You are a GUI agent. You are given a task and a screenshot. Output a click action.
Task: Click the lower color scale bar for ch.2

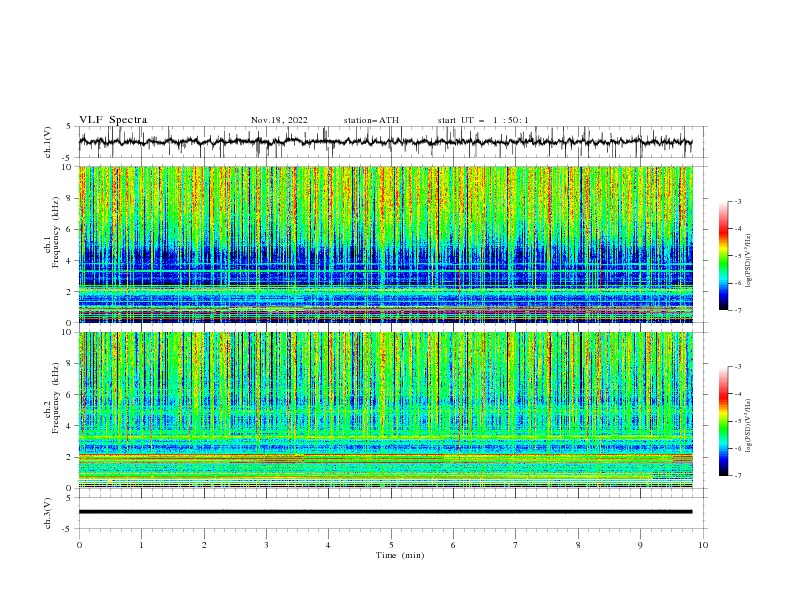coord(724,421)
